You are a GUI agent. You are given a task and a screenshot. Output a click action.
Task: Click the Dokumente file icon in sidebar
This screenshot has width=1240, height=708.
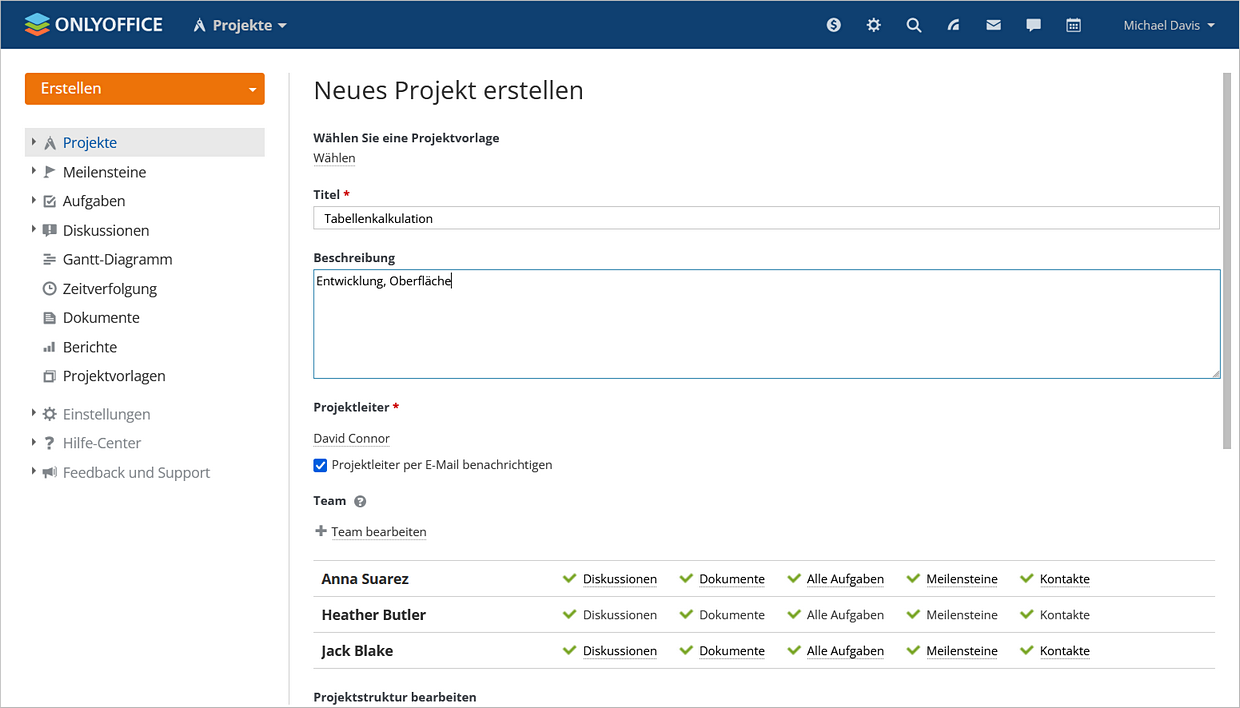(50, 318)
